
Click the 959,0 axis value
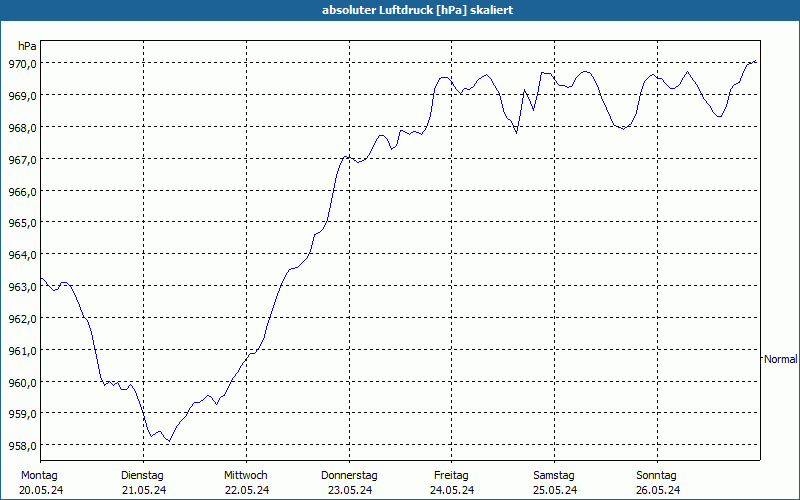point(23,414)
